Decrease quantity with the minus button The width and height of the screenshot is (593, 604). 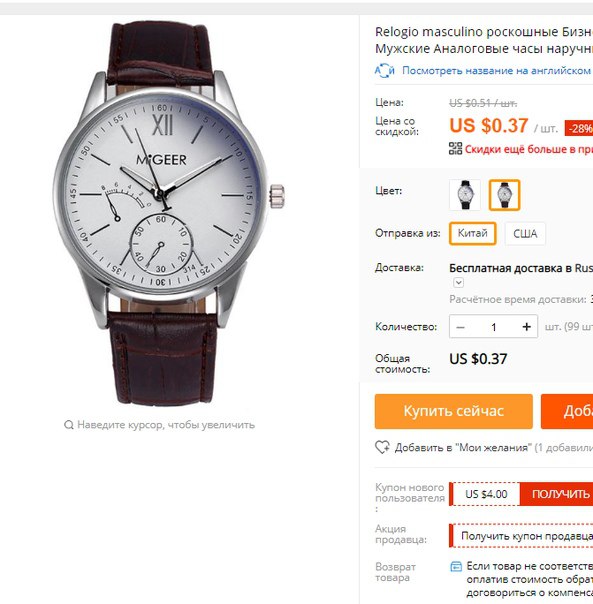460,327
